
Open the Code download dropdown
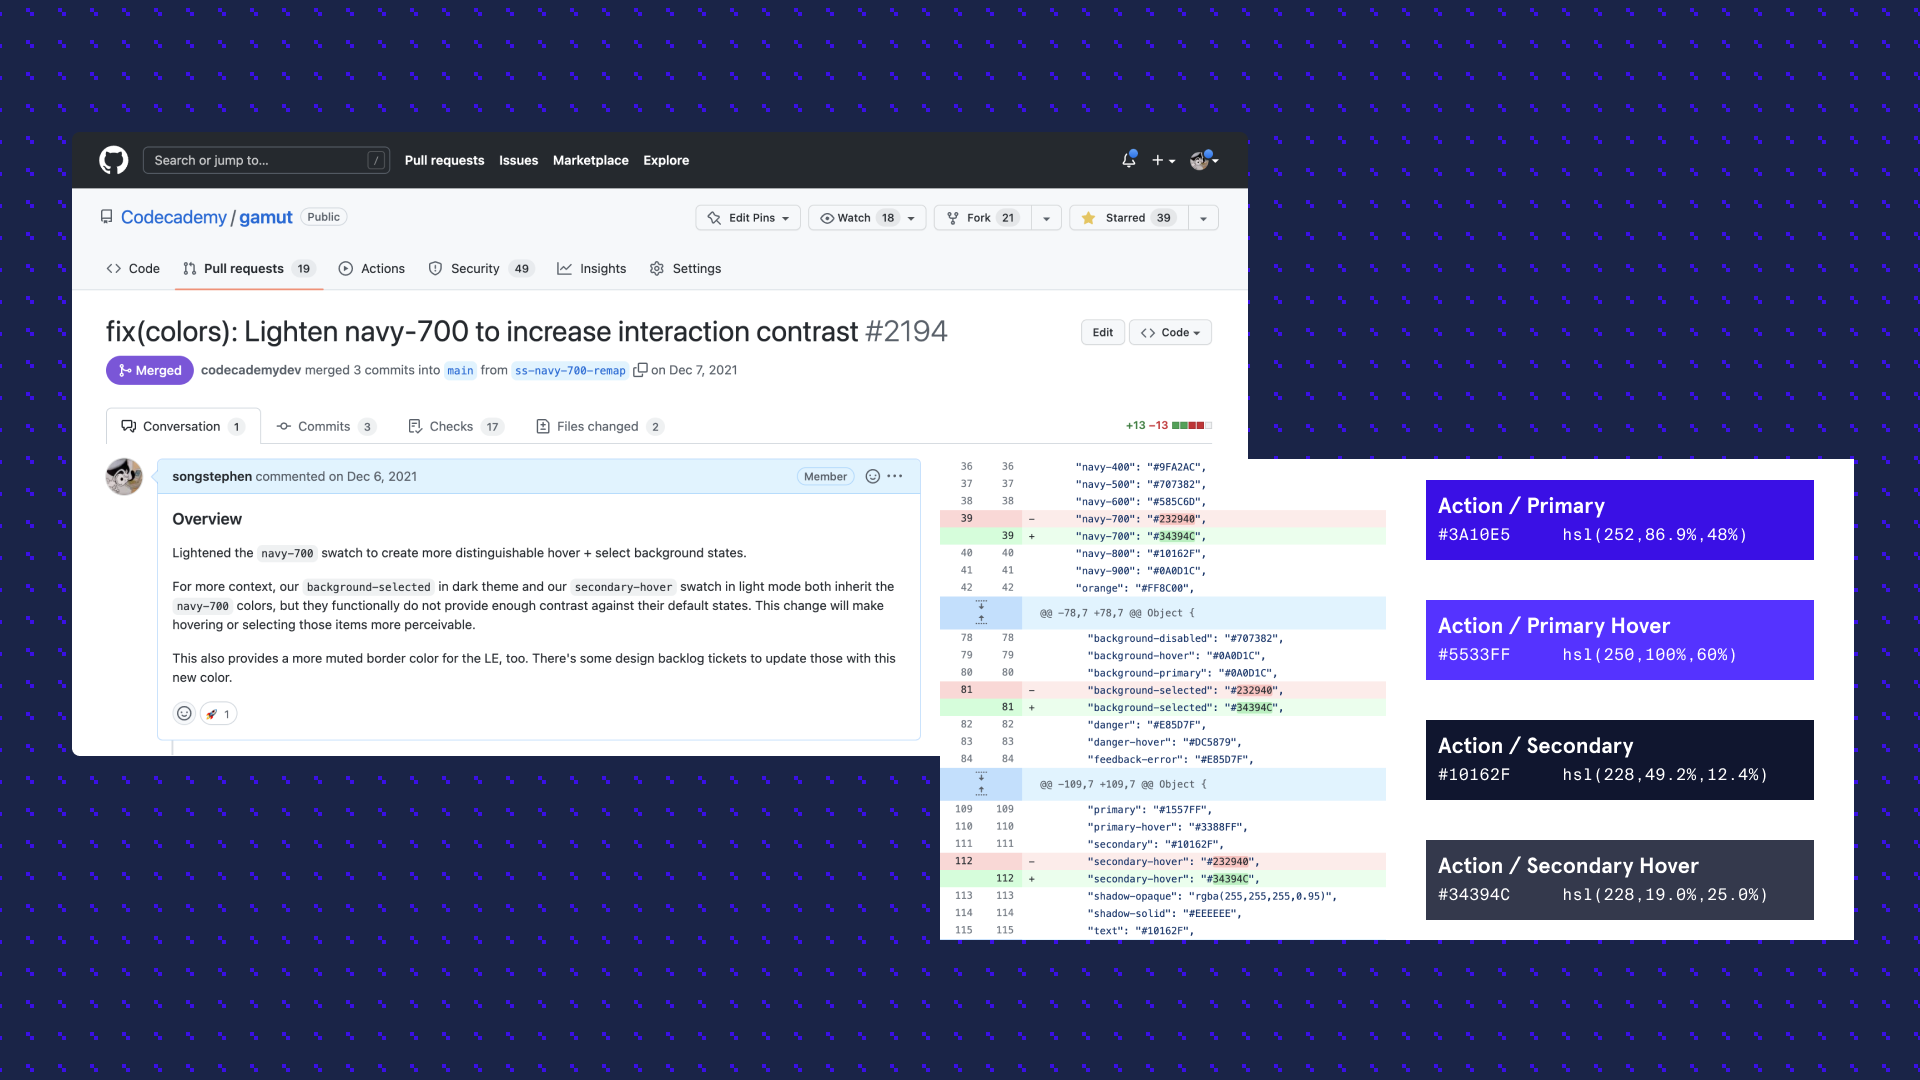[1170, 332]
